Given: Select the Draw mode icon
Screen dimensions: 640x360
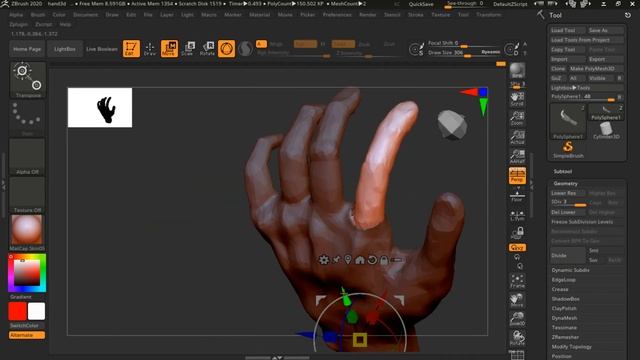Looking at the screenshot, I should [x=150, y=49].
